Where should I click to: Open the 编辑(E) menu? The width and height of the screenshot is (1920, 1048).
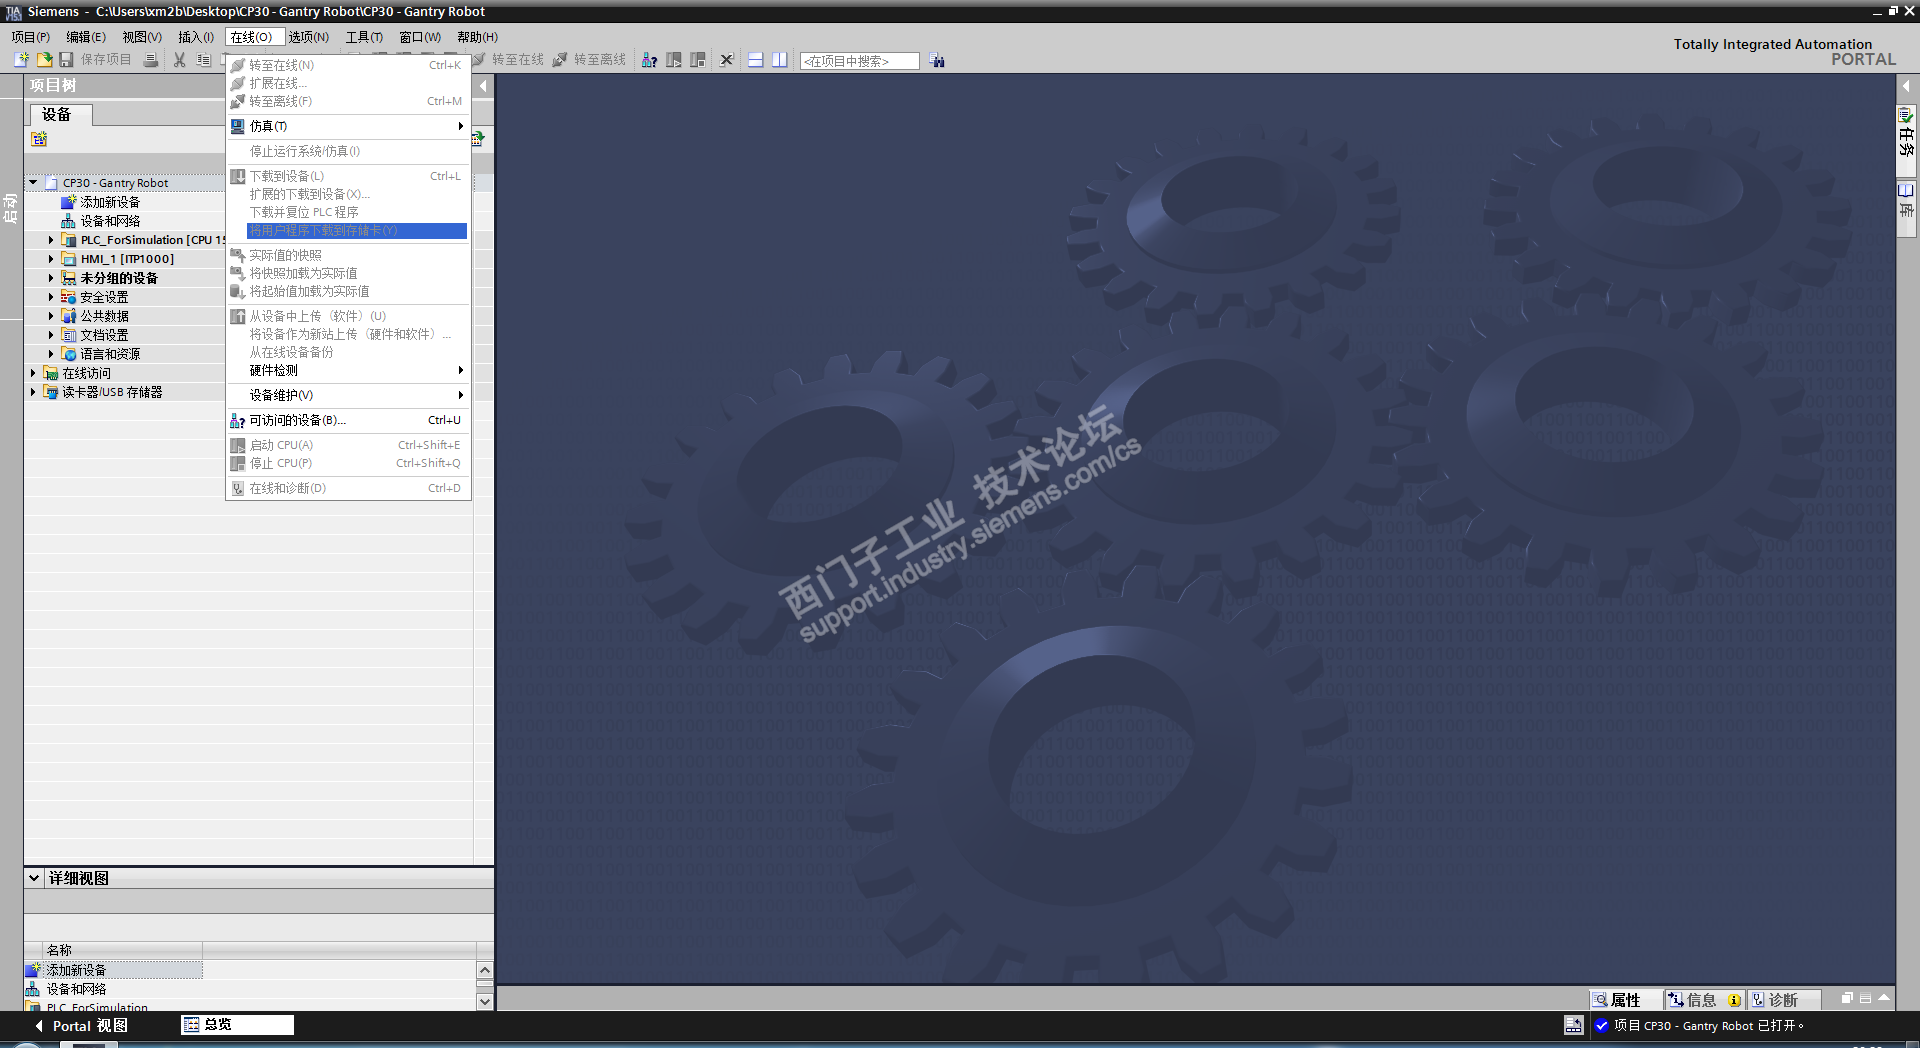tap(86, 37)
